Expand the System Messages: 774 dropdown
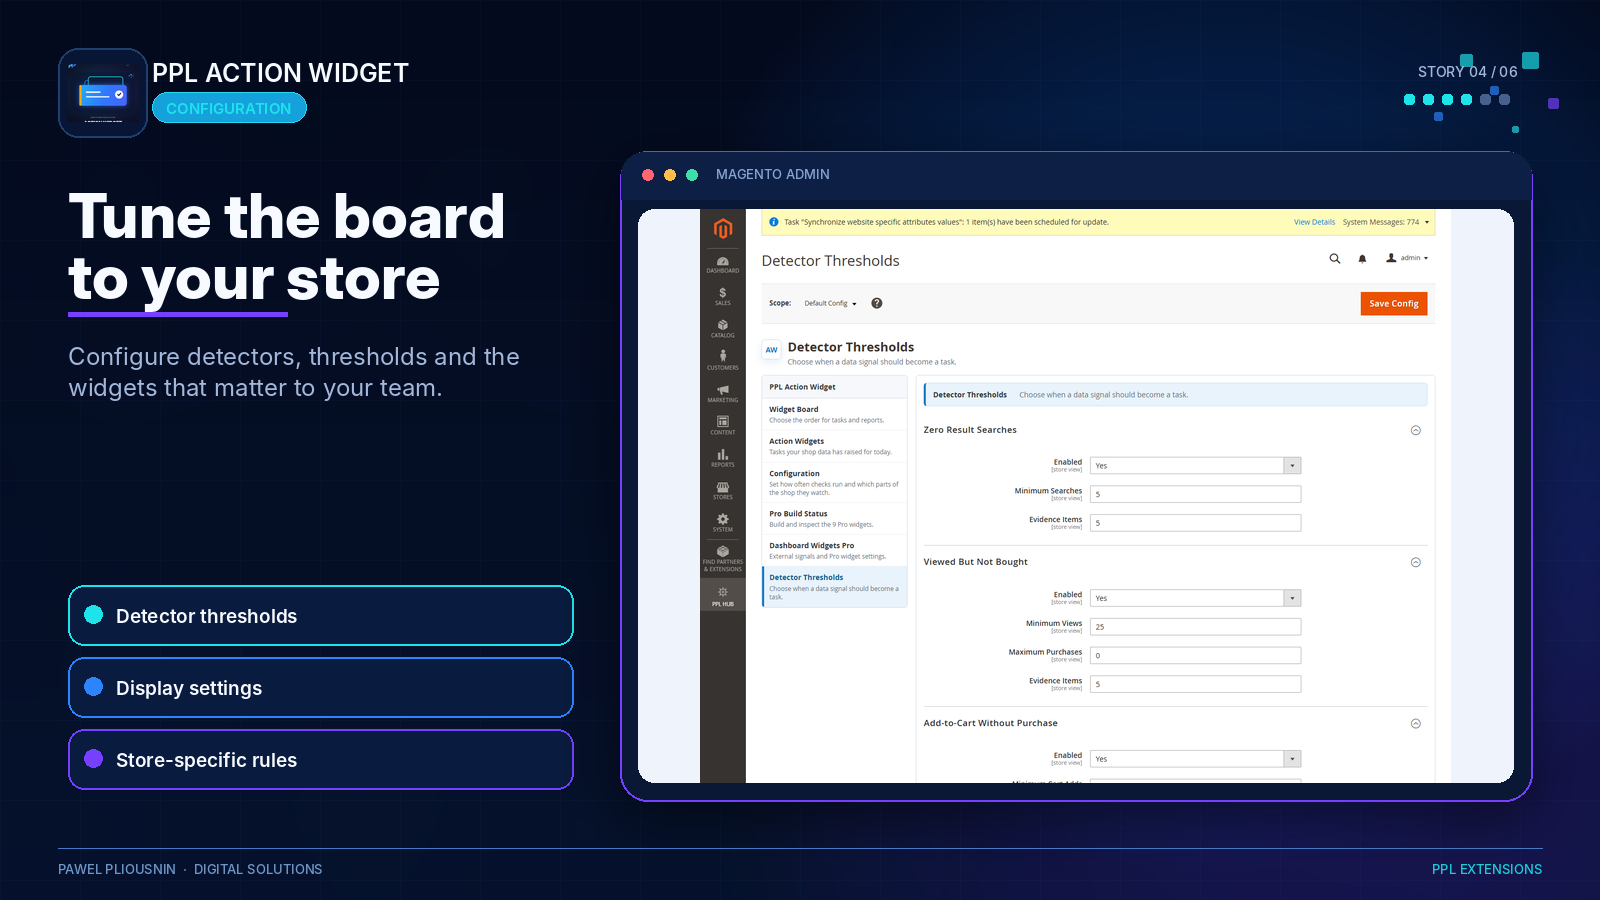 [1386, 222]
